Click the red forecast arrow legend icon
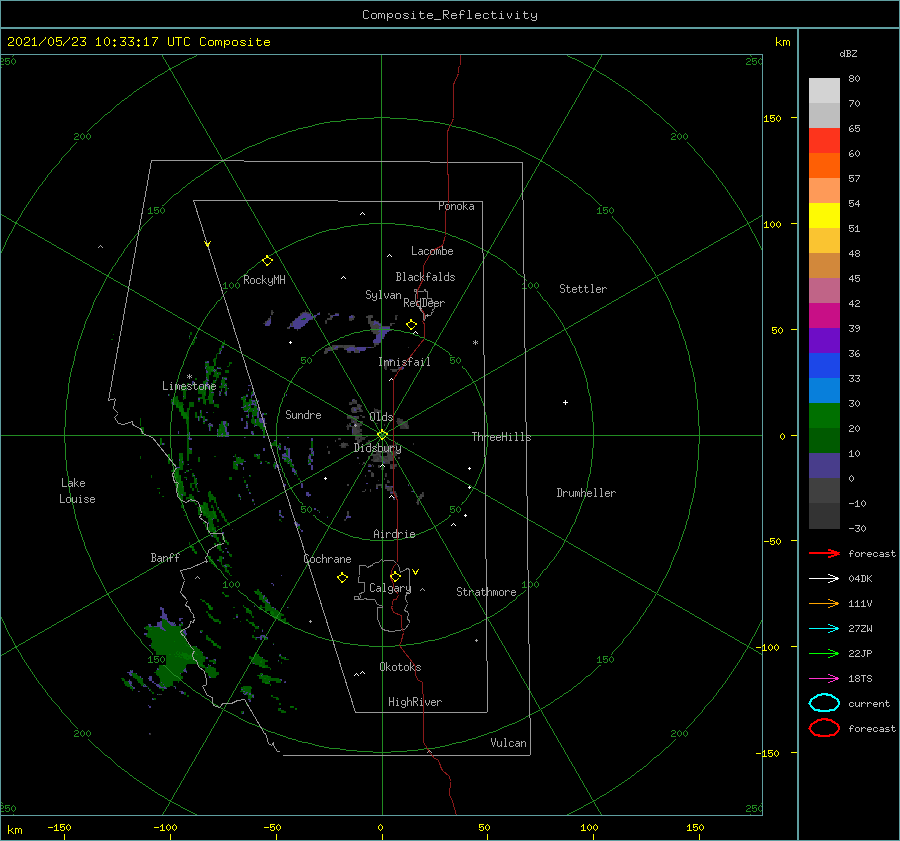The width and height of the screenshot is (900, 841). tap(824, 553)
